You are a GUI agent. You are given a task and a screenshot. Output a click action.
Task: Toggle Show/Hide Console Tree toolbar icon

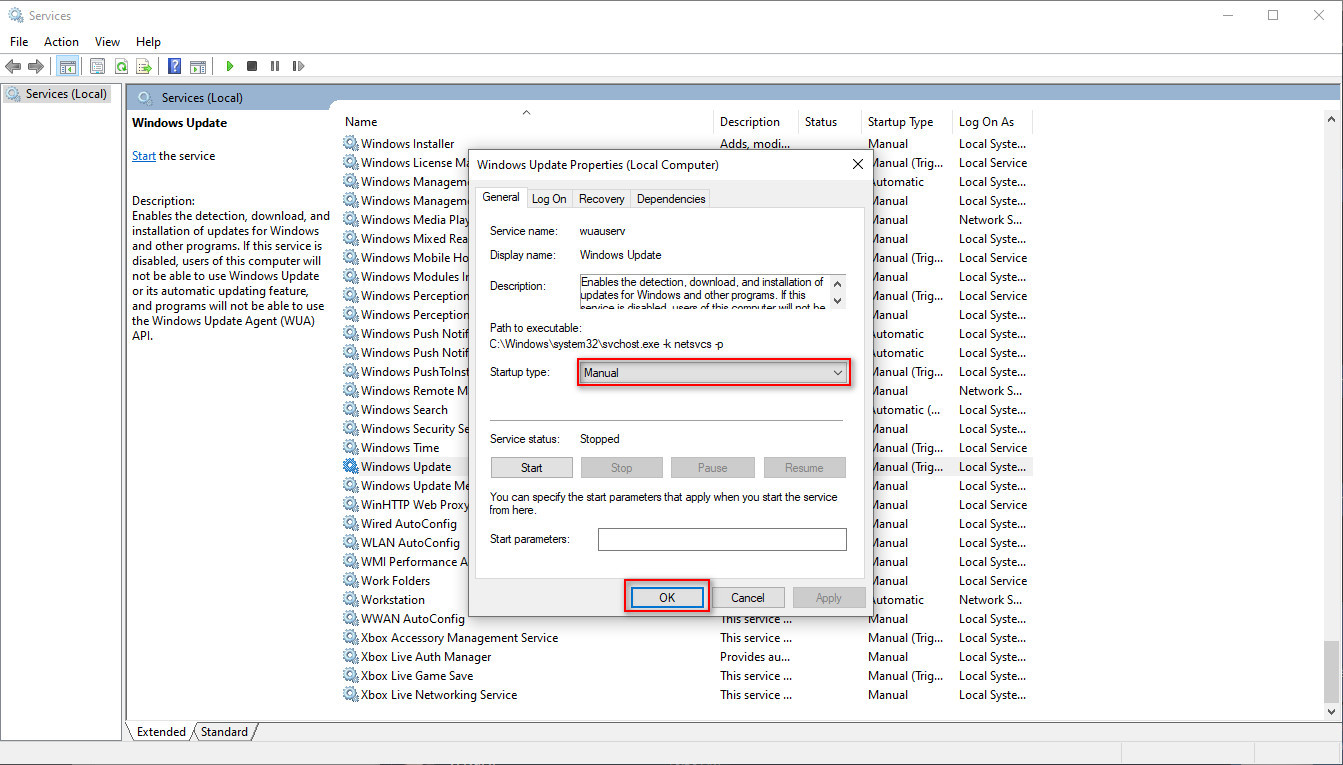pyautogui.click(x=68, y=66)
